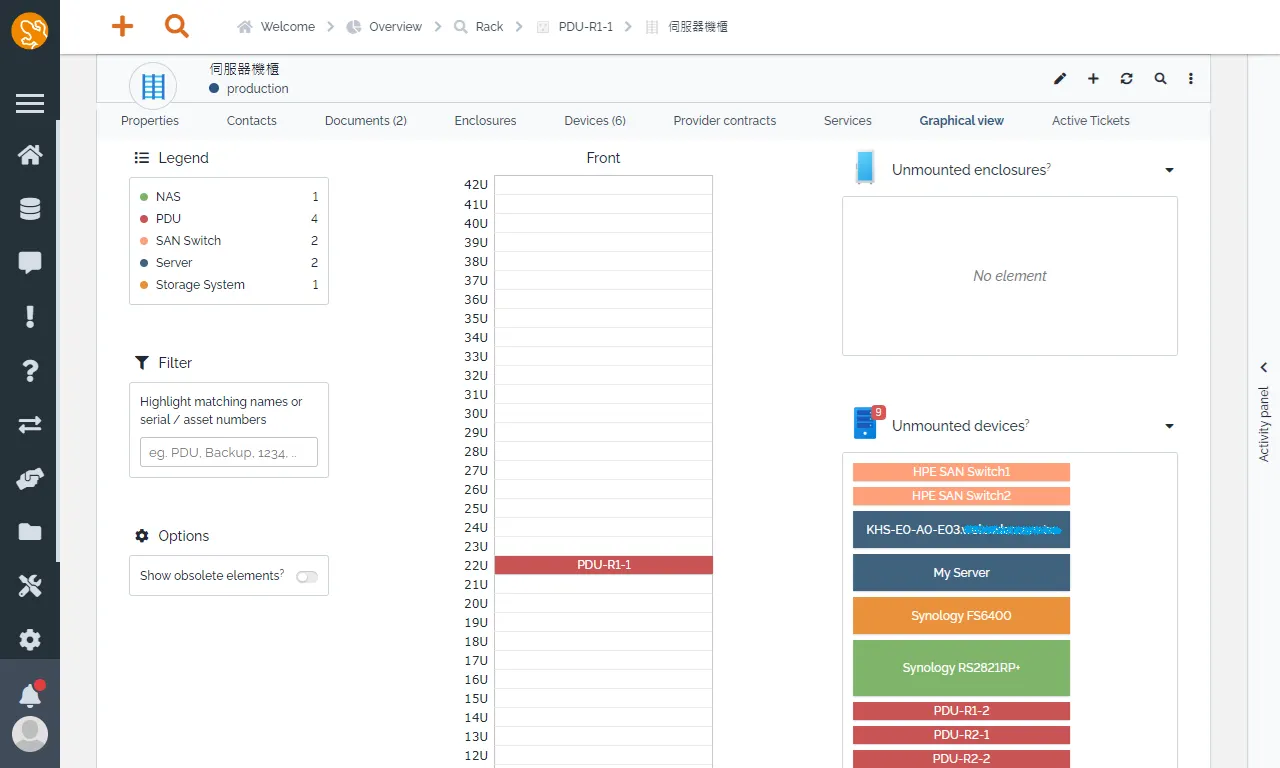
Task: Select HPE SAN Switch1 unmounted device
Action: click(x=961, y=472)
